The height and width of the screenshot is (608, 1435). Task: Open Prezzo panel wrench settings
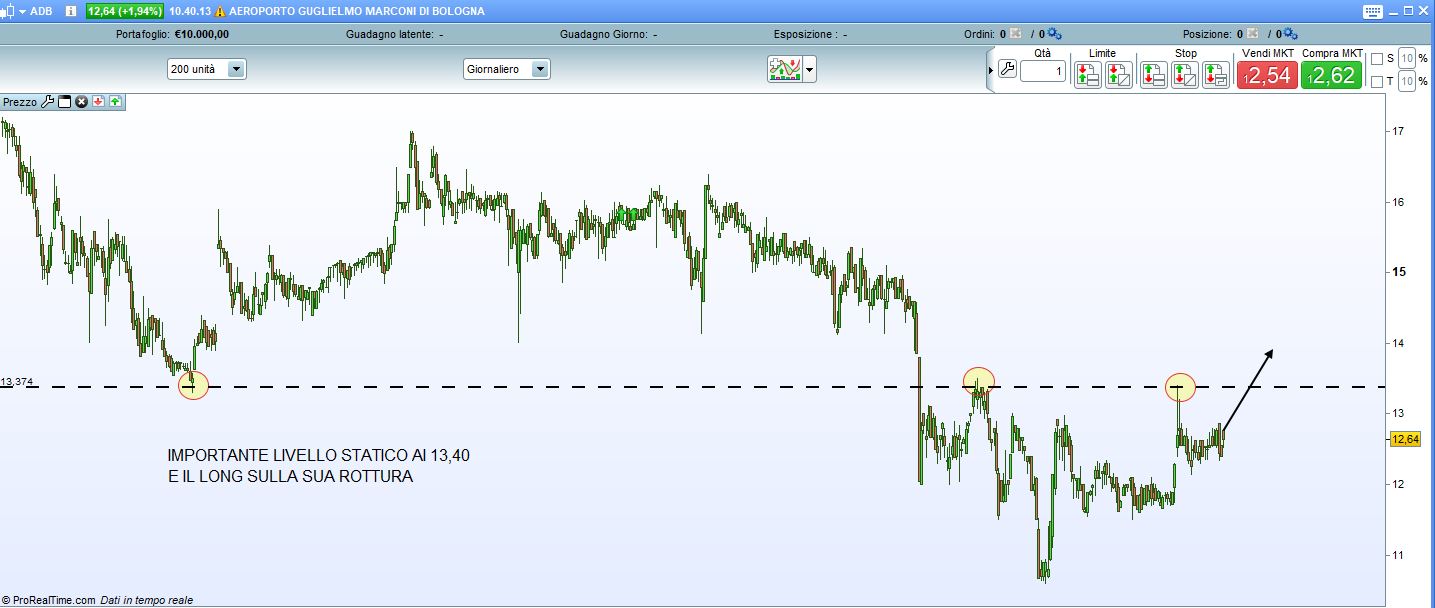click(x=47, y=102)
